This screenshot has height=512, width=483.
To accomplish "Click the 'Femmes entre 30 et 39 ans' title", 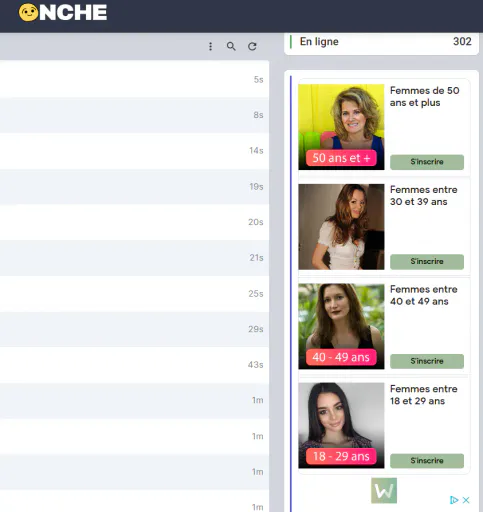I will pos(424,196).
